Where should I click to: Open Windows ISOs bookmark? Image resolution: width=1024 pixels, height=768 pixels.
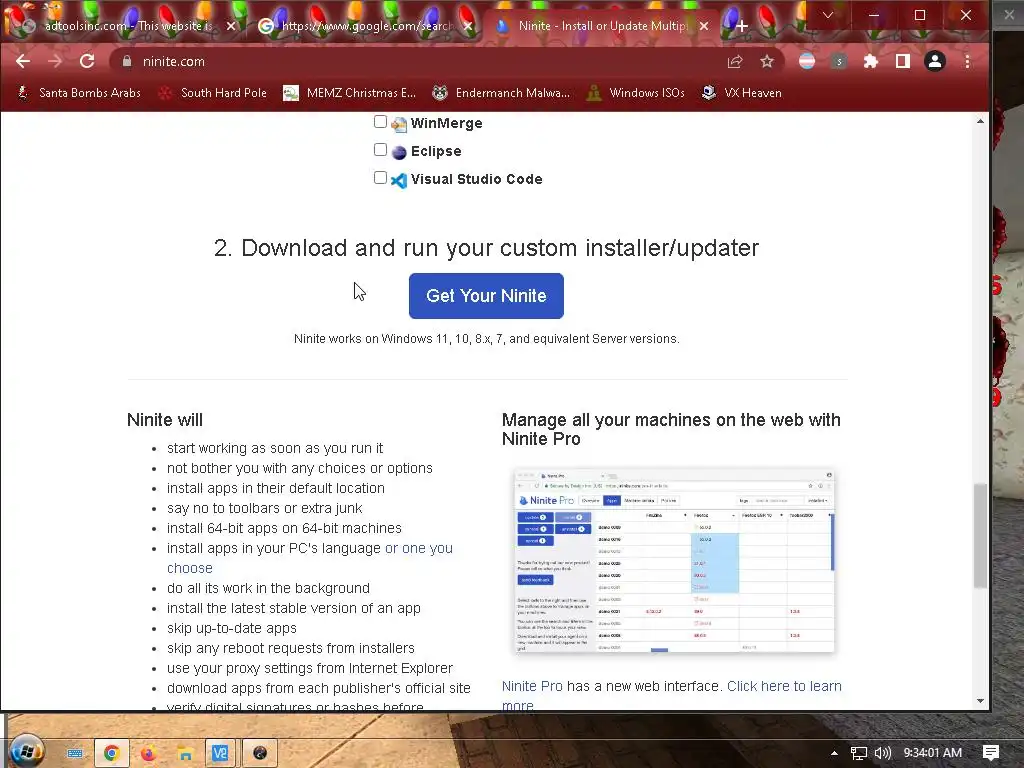coord(635,93)
